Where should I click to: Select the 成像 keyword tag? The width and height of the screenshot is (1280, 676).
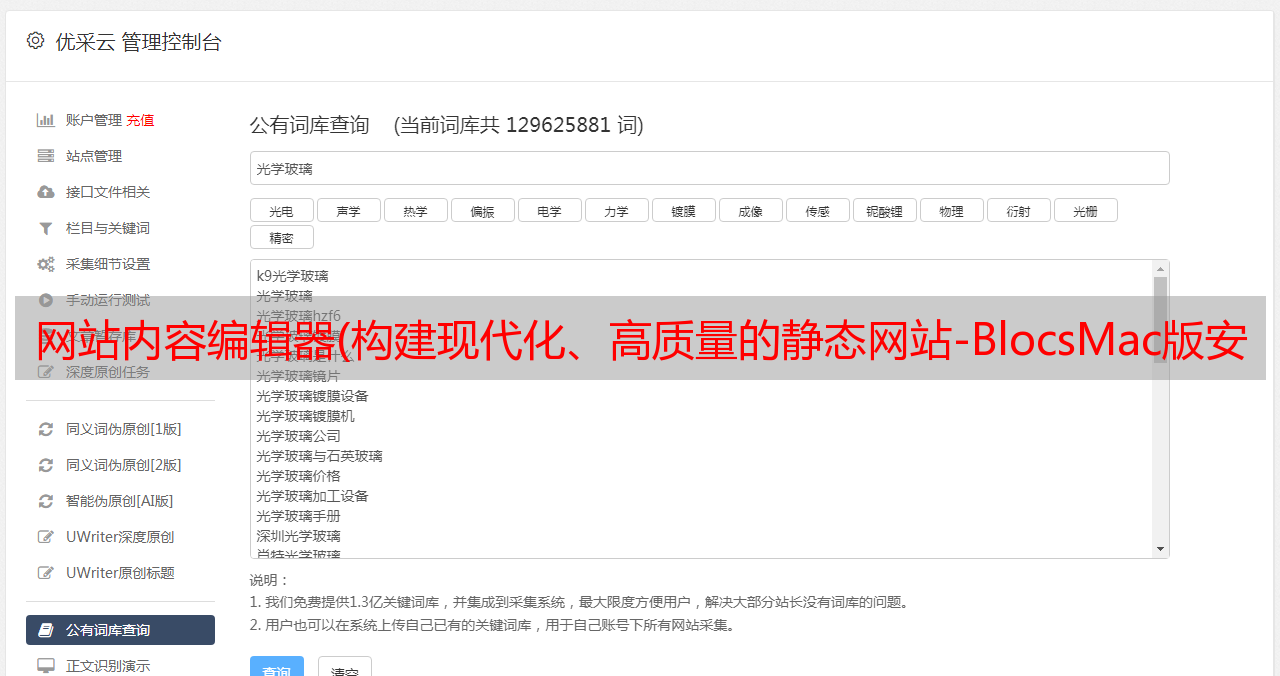(x=750, y=210)
